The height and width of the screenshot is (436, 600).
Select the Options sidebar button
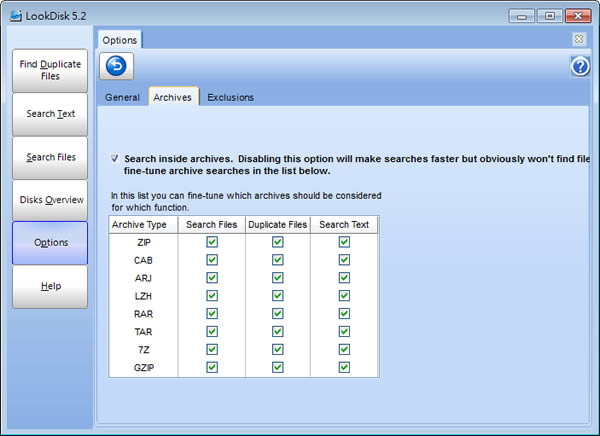point(50,243)
